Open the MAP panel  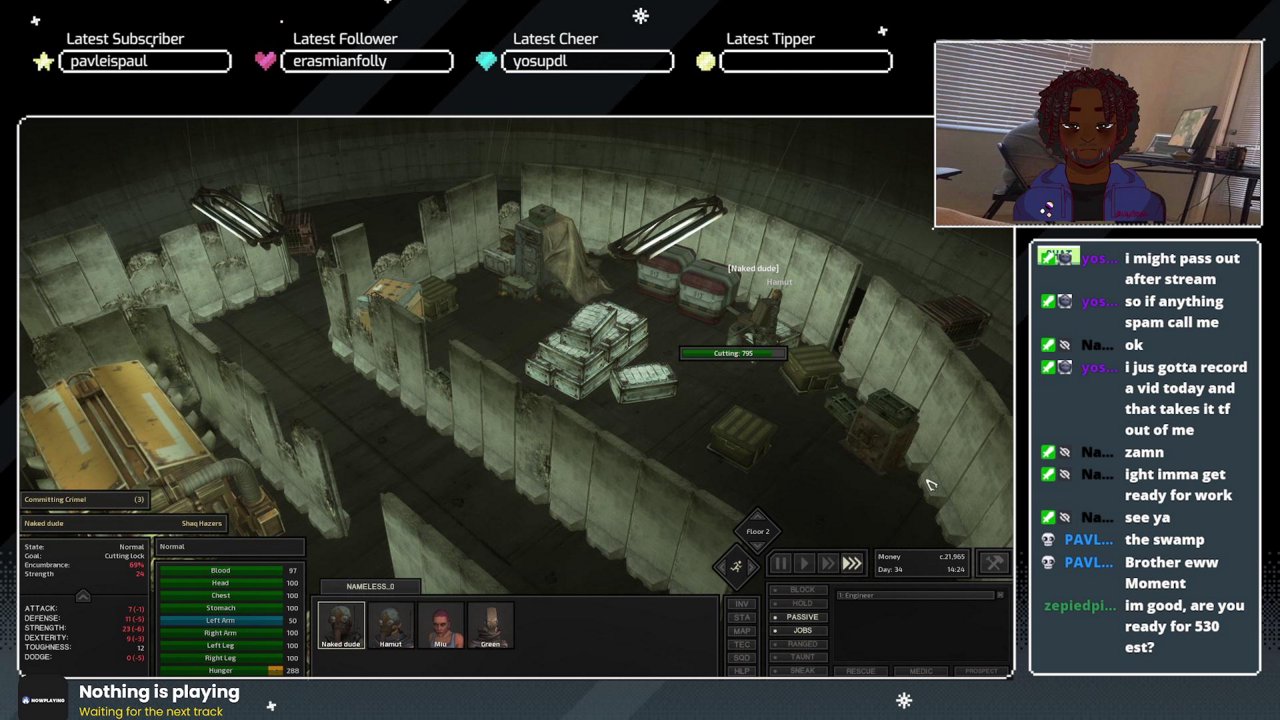[x=742, y=631]
